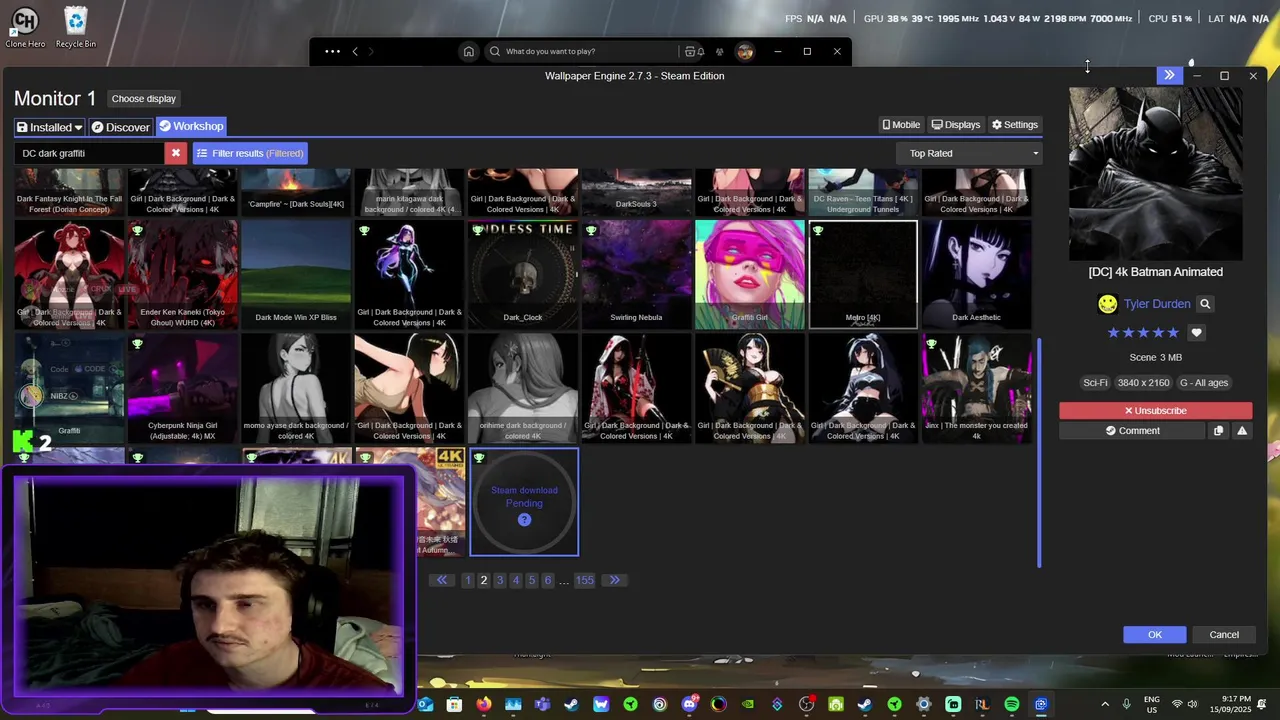Open the Filter results panel

(x=250, y=153)
